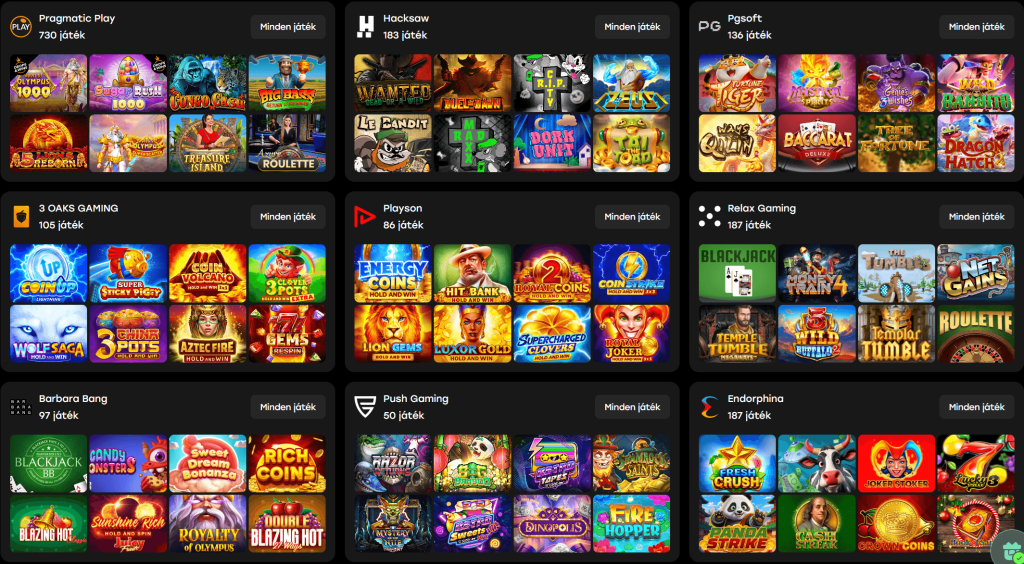The image size is (1024, 564).
Task: Click the 3 Oaks Gaming acorn icon
Action: (x=21, y=217)
